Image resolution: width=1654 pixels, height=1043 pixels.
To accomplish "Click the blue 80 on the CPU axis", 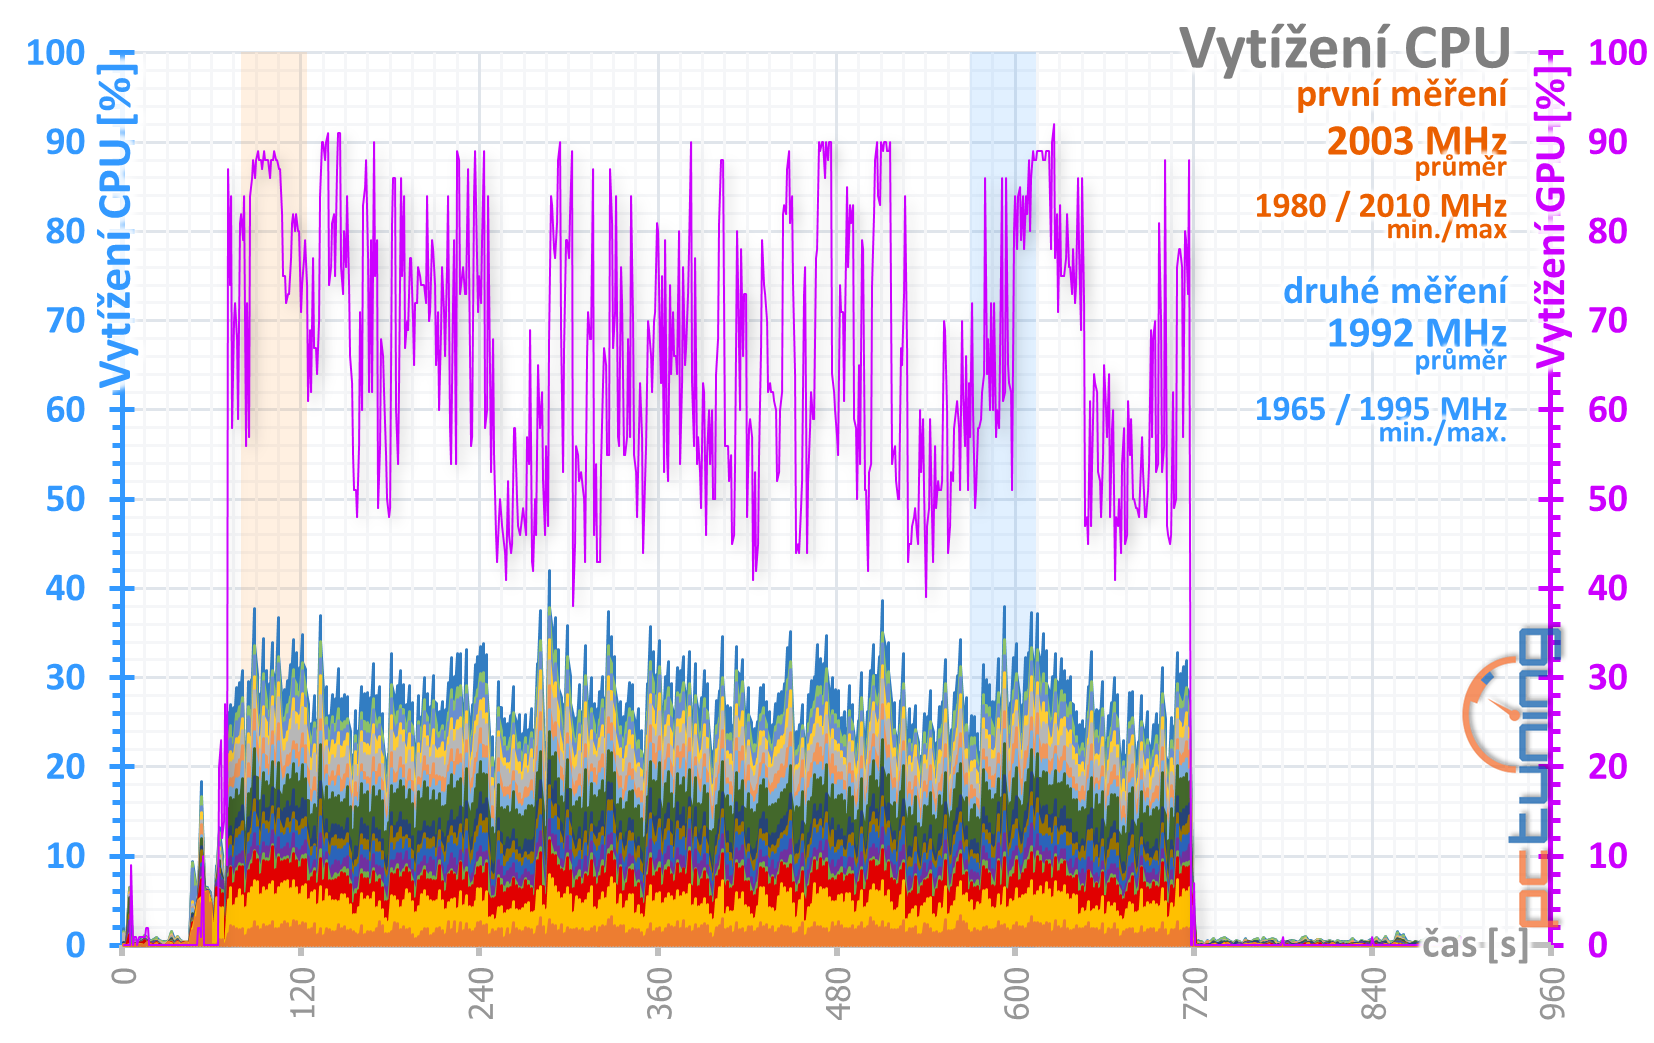I will pos(66,231).
